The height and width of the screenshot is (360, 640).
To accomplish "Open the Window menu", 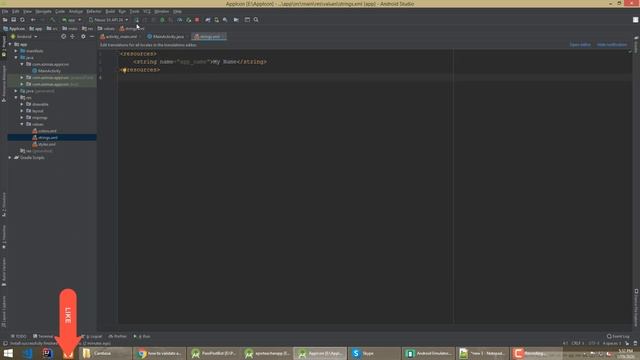I will pos(162,11).
